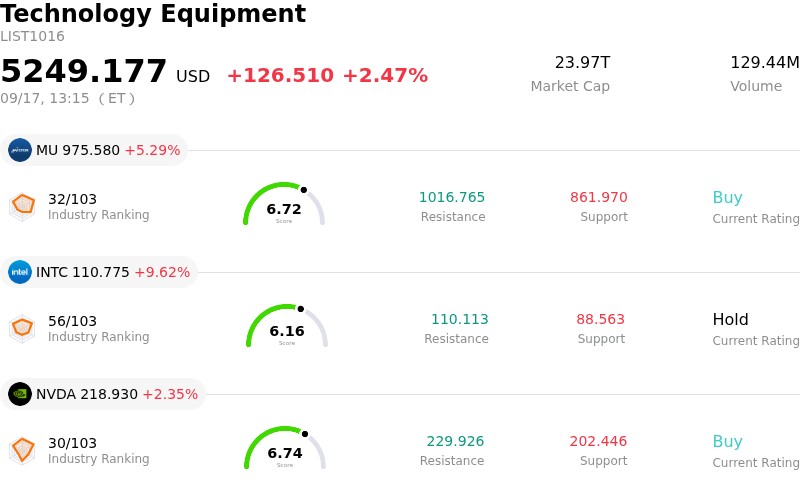800x488 pixels.
Task: Click INTC support value 88.563
Action: point(601,319)
